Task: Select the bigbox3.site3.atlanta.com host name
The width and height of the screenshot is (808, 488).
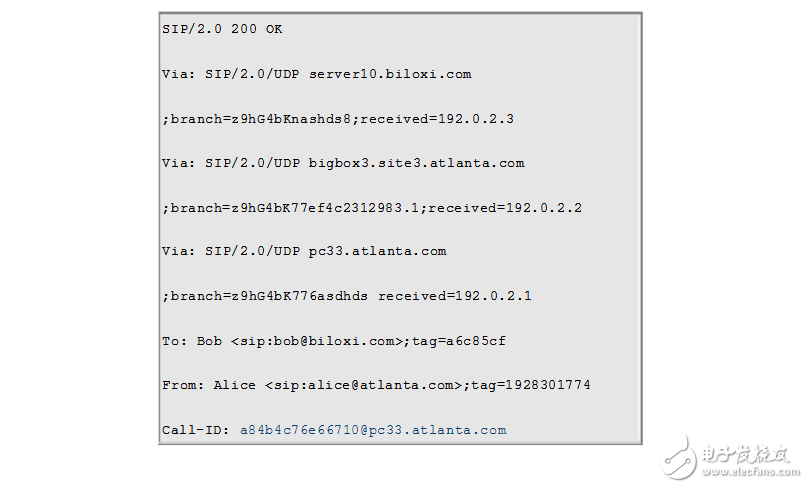Action: [416, 163]
